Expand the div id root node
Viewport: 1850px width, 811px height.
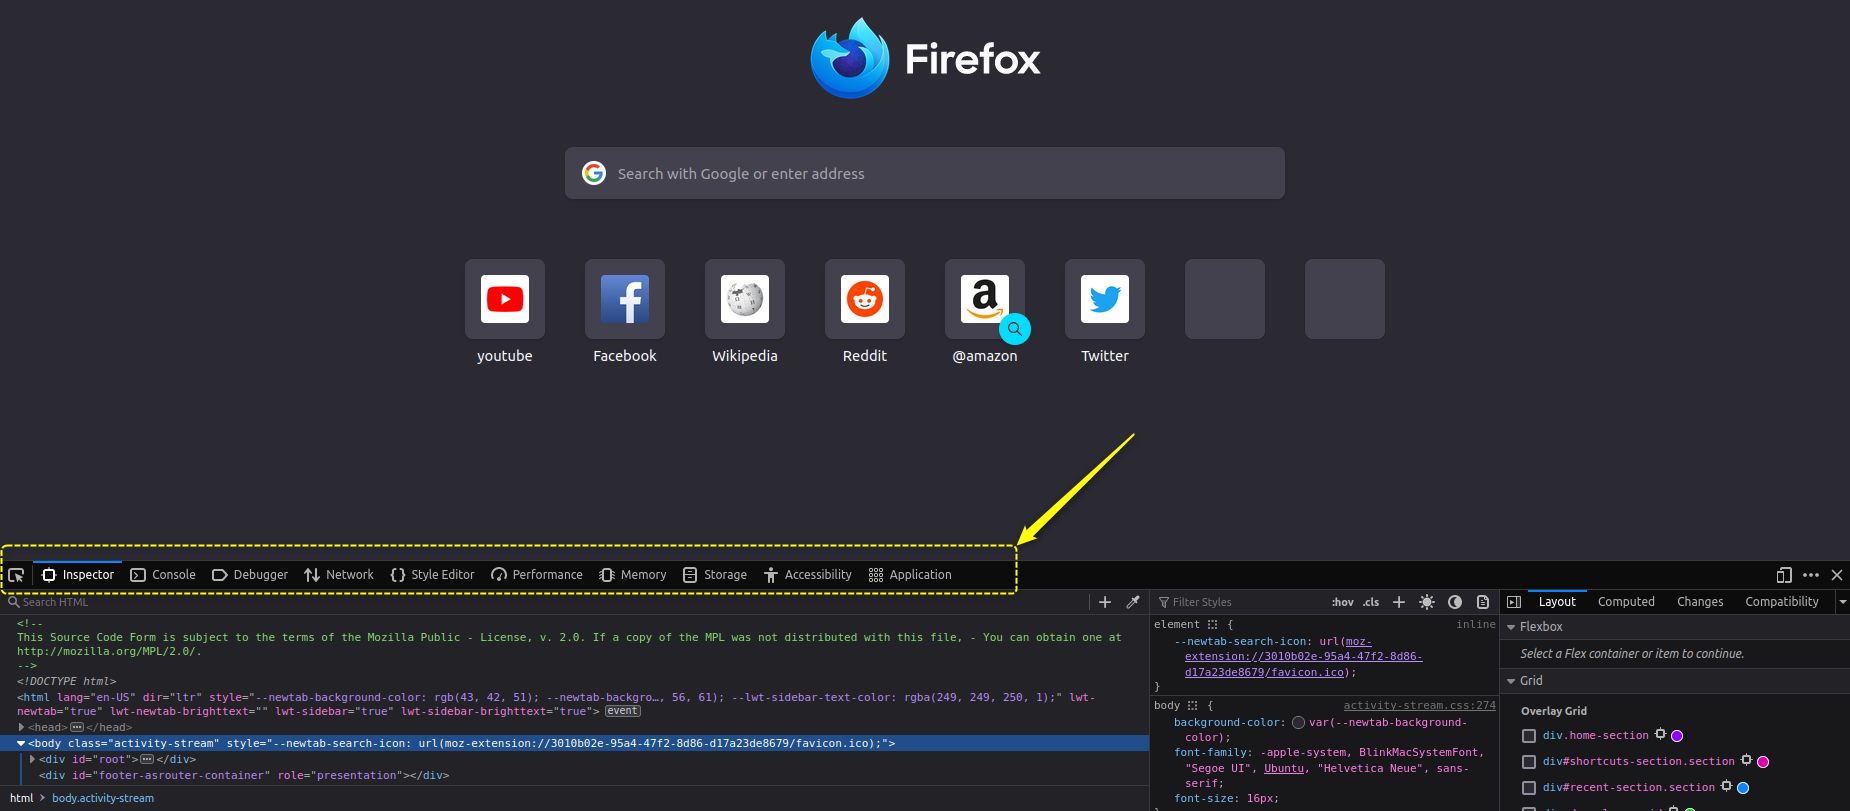point(33,759)
